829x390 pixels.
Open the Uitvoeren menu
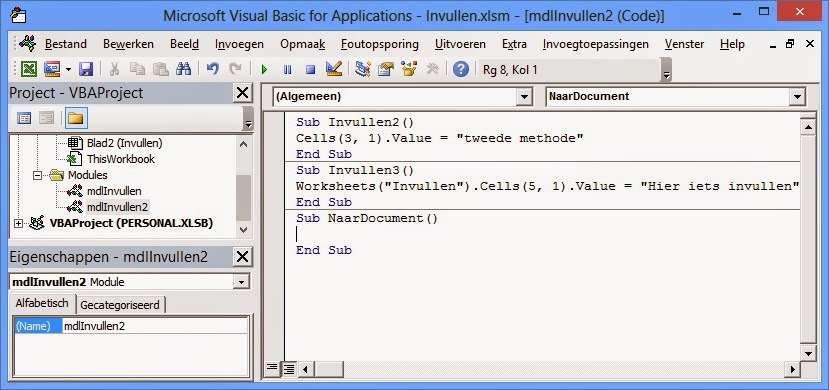460,44
